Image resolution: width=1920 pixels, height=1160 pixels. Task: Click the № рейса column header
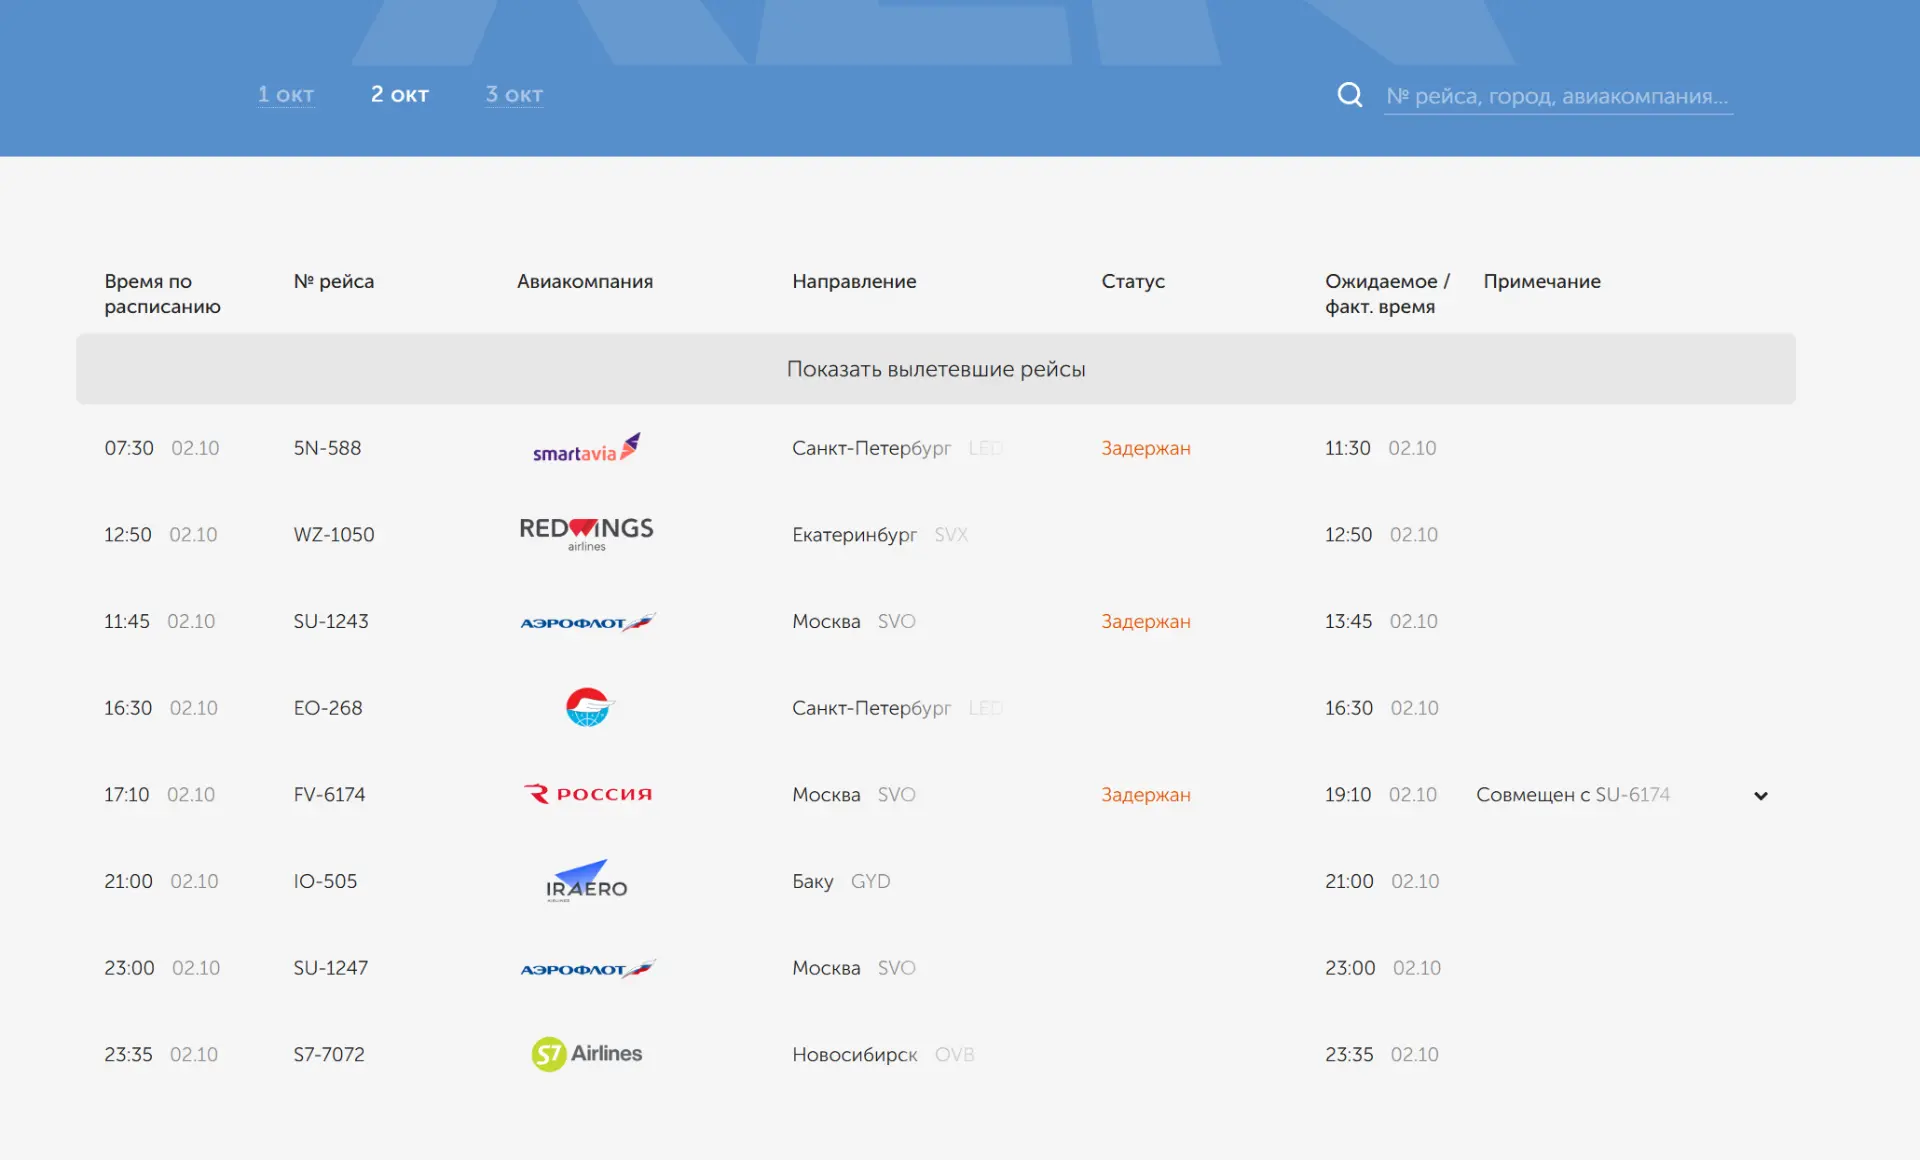click(334, 282)
